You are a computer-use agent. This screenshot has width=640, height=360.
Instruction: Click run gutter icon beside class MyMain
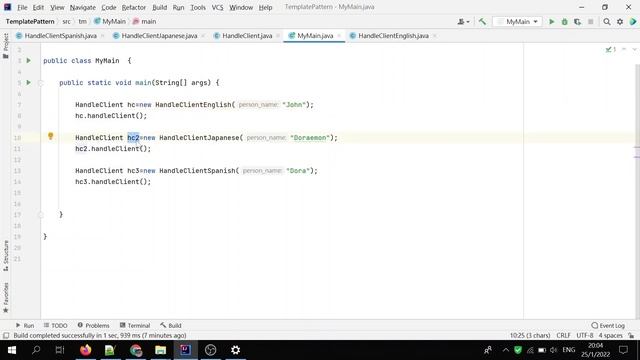[x=29, y=60]
